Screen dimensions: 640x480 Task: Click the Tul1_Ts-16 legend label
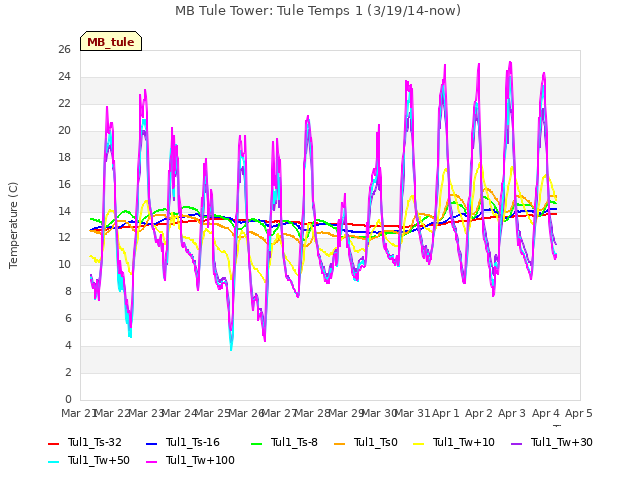coord(193,442)
